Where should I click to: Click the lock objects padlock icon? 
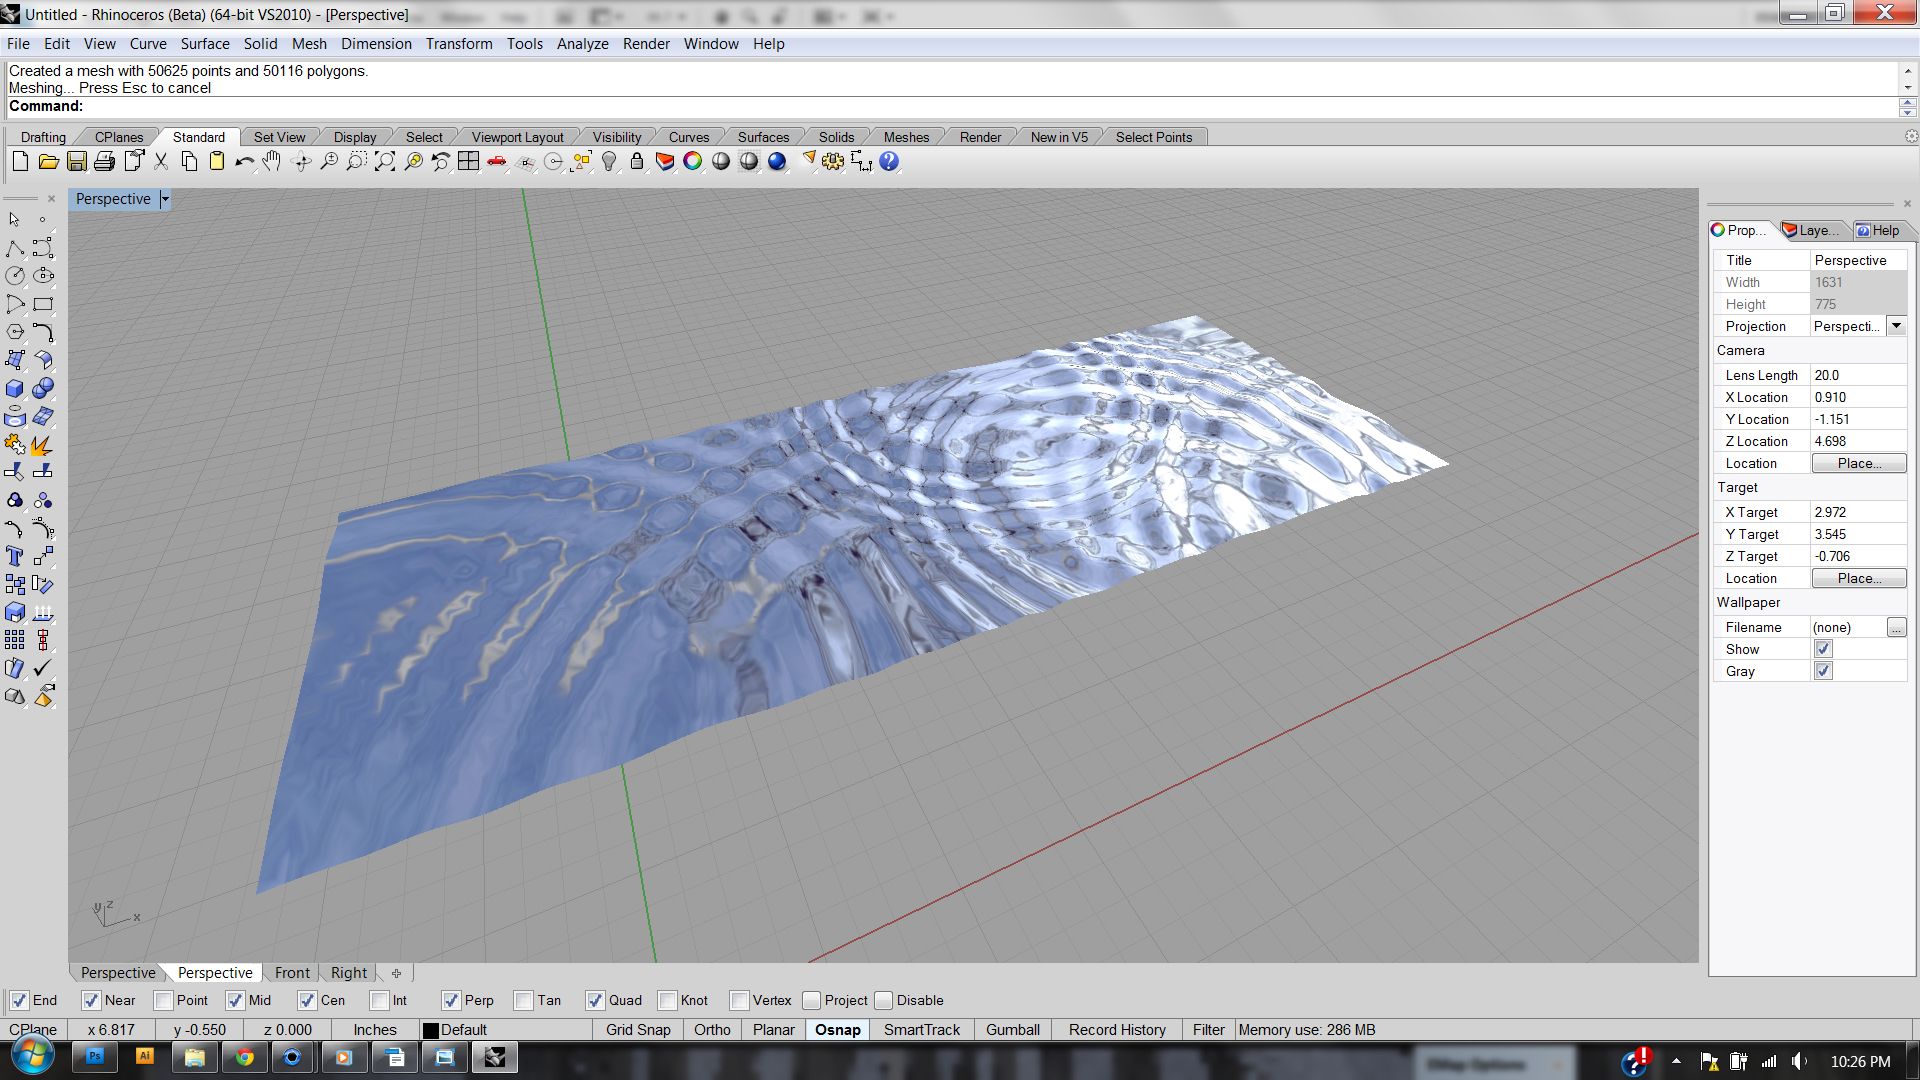pos(637,162)
